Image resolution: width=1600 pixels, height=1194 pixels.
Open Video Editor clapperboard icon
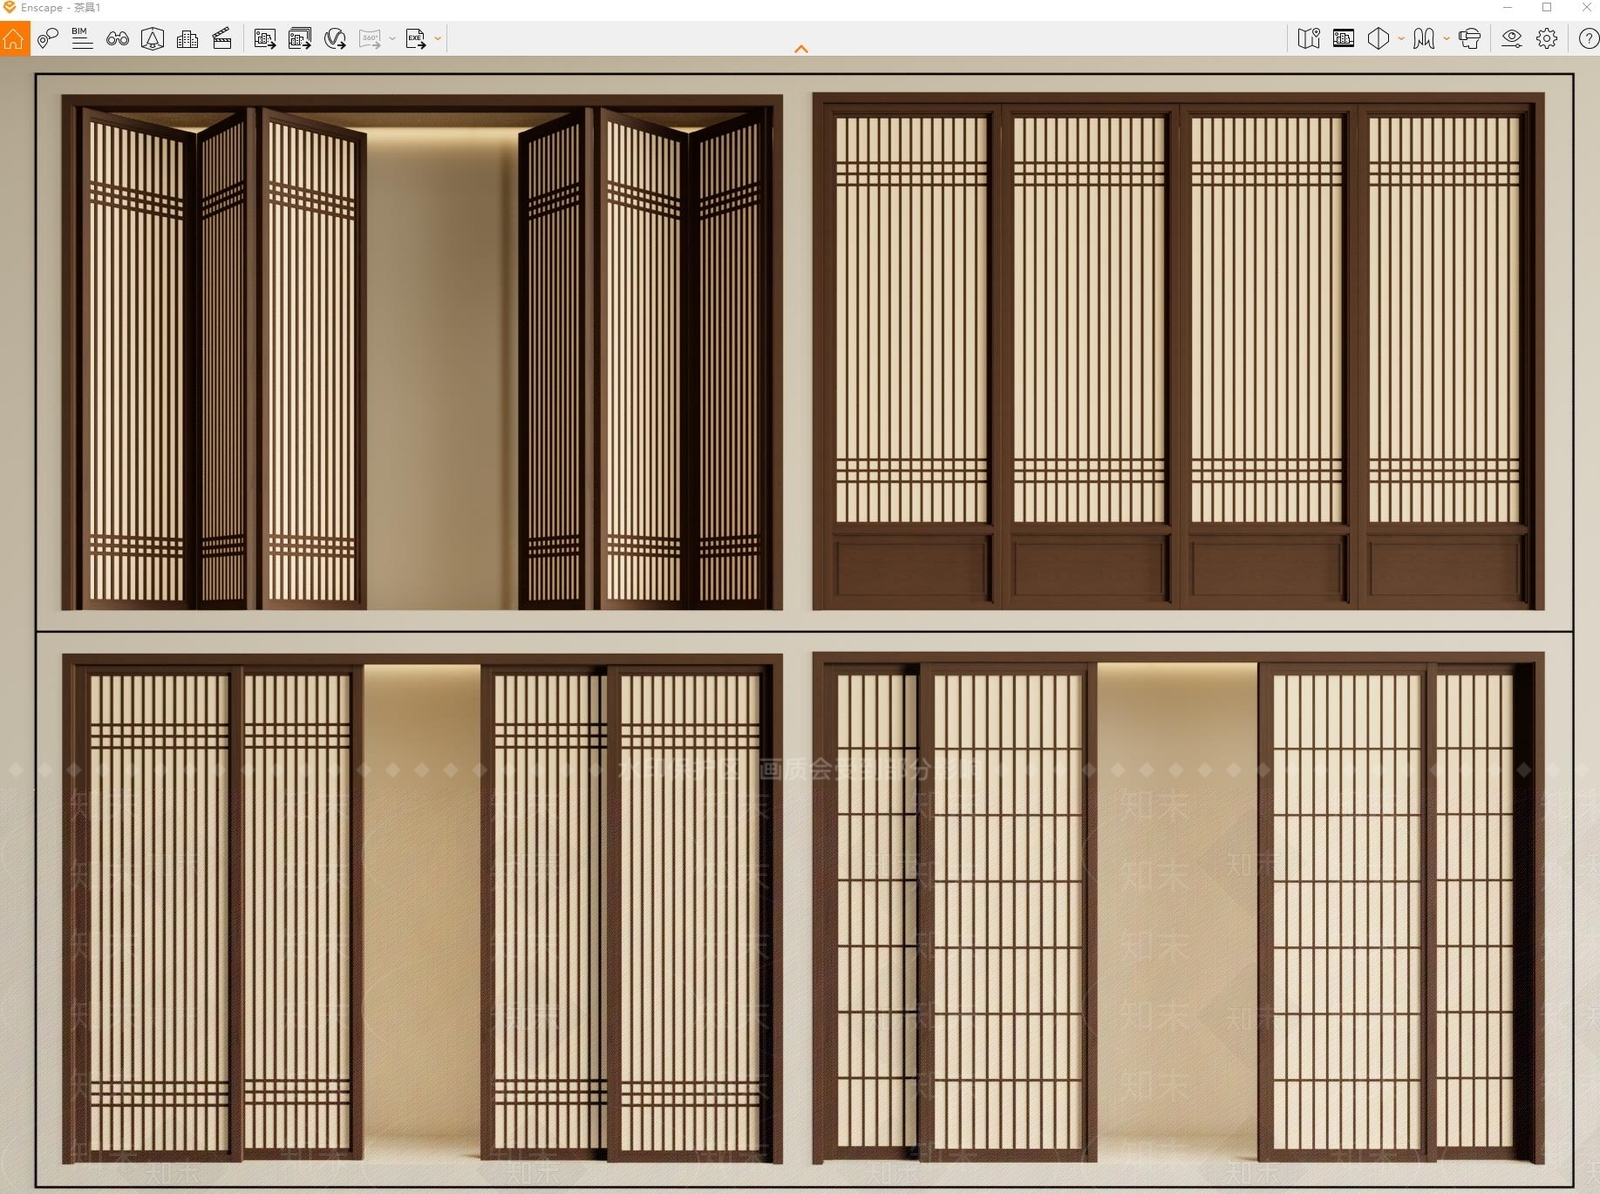click(x=222, y=39)
